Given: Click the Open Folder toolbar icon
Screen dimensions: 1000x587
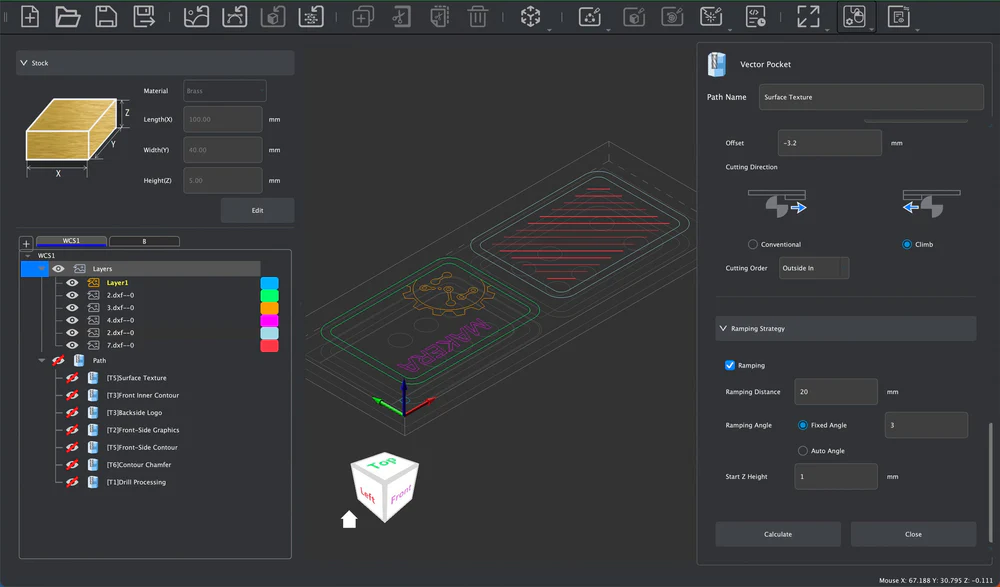Looking at the screenshot, I should (x=67, y=16).
